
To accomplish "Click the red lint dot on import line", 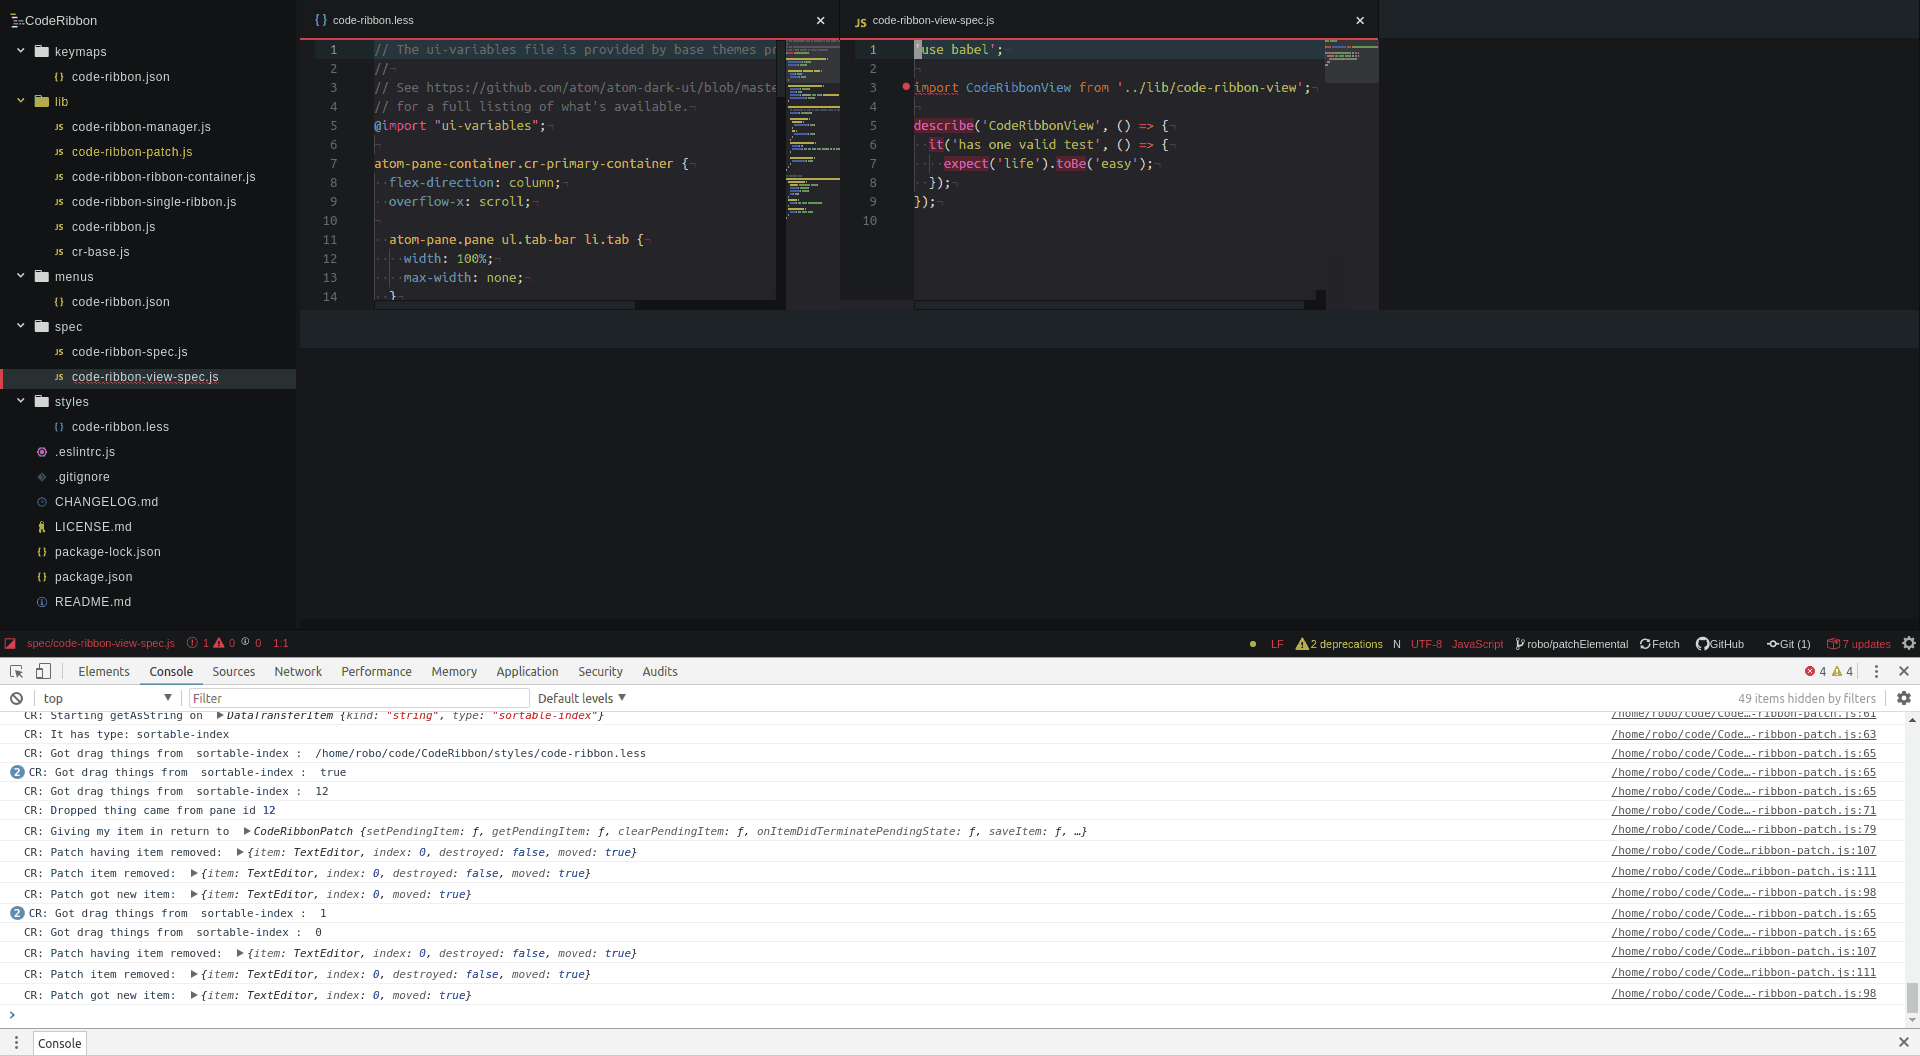I will [x=906, y=87].
